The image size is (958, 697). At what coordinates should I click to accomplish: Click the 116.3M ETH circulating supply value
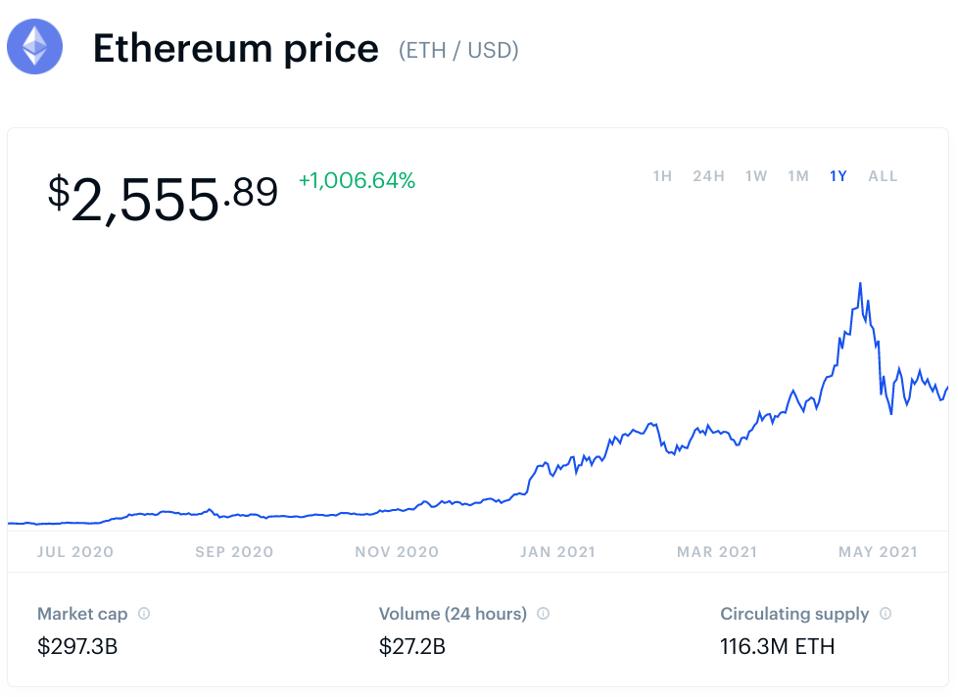[779, 646]
